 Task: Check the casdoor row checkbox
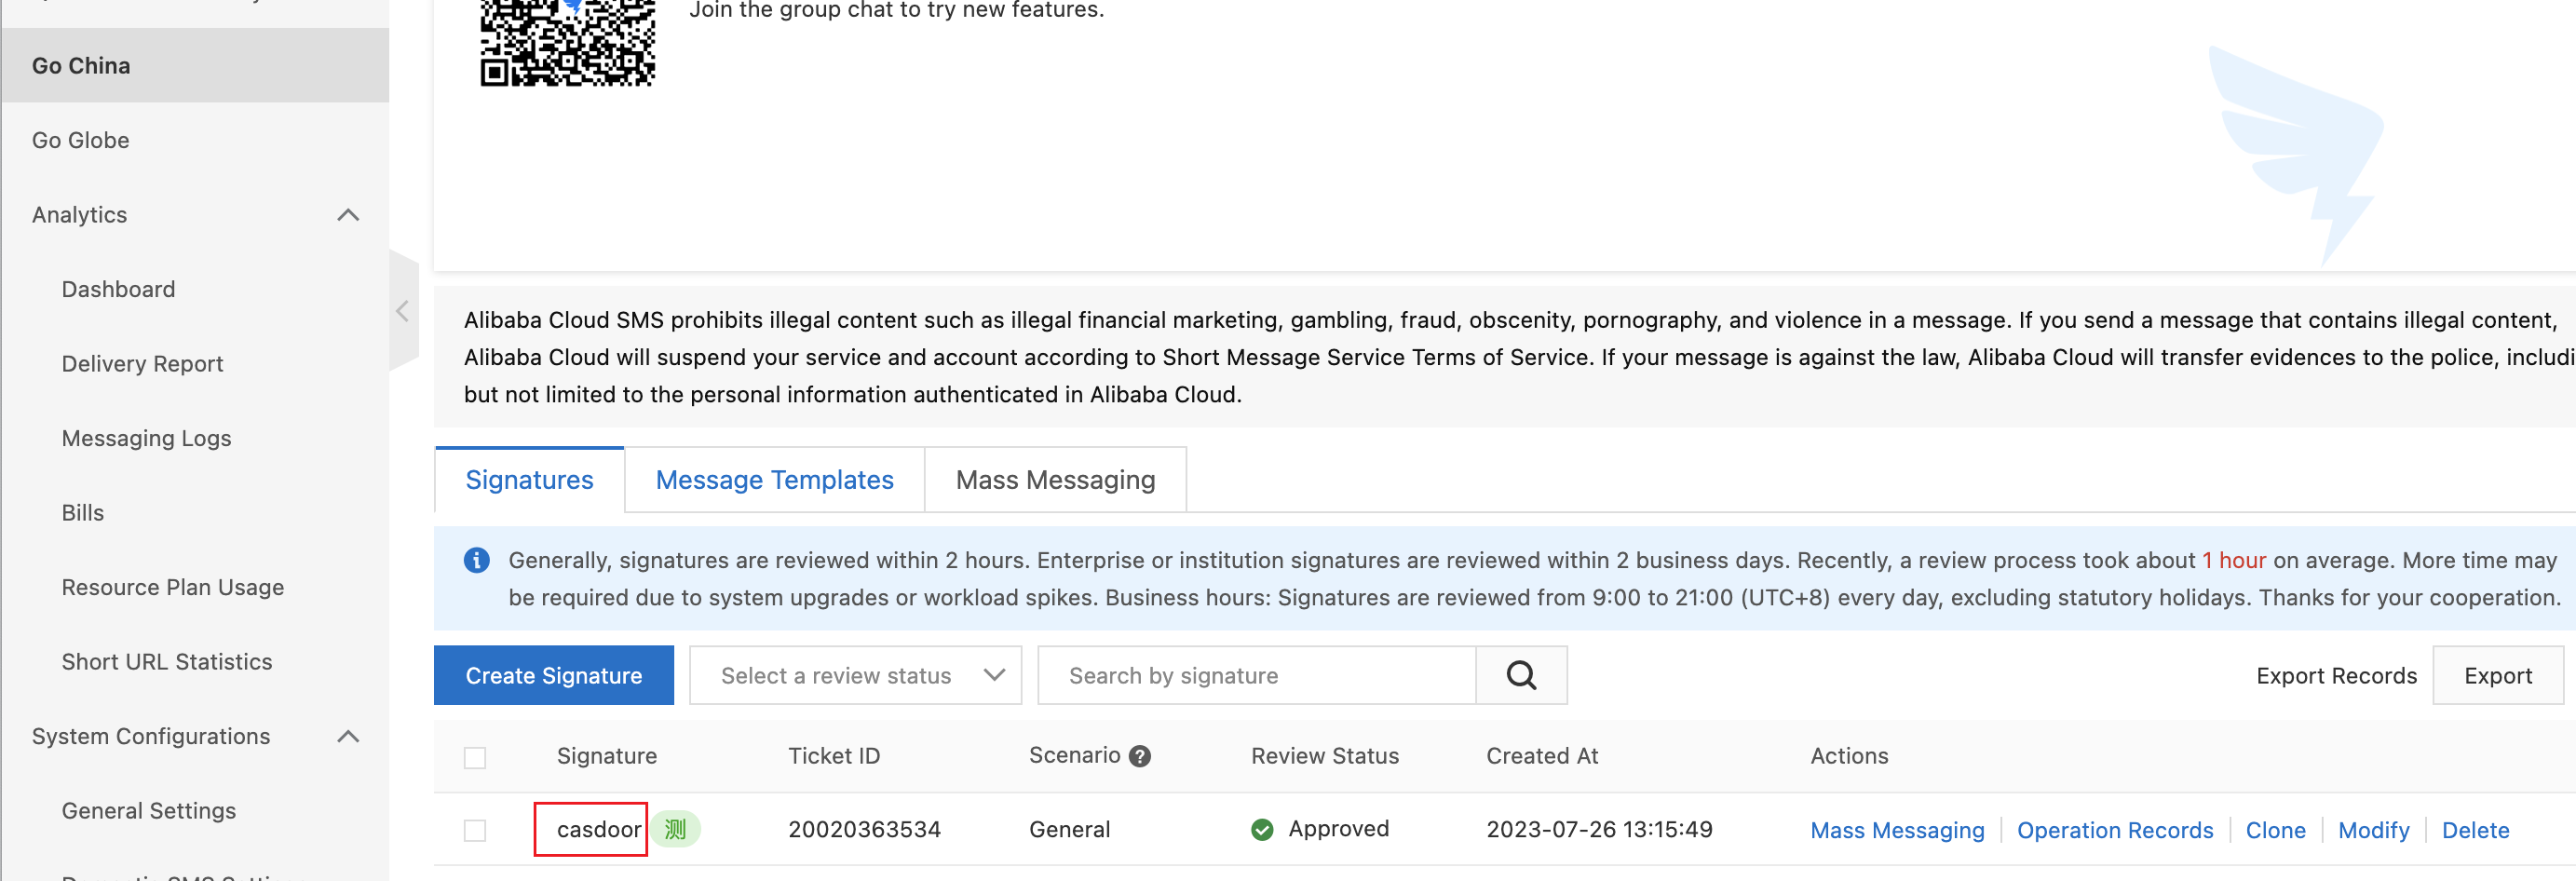(475, 830)
